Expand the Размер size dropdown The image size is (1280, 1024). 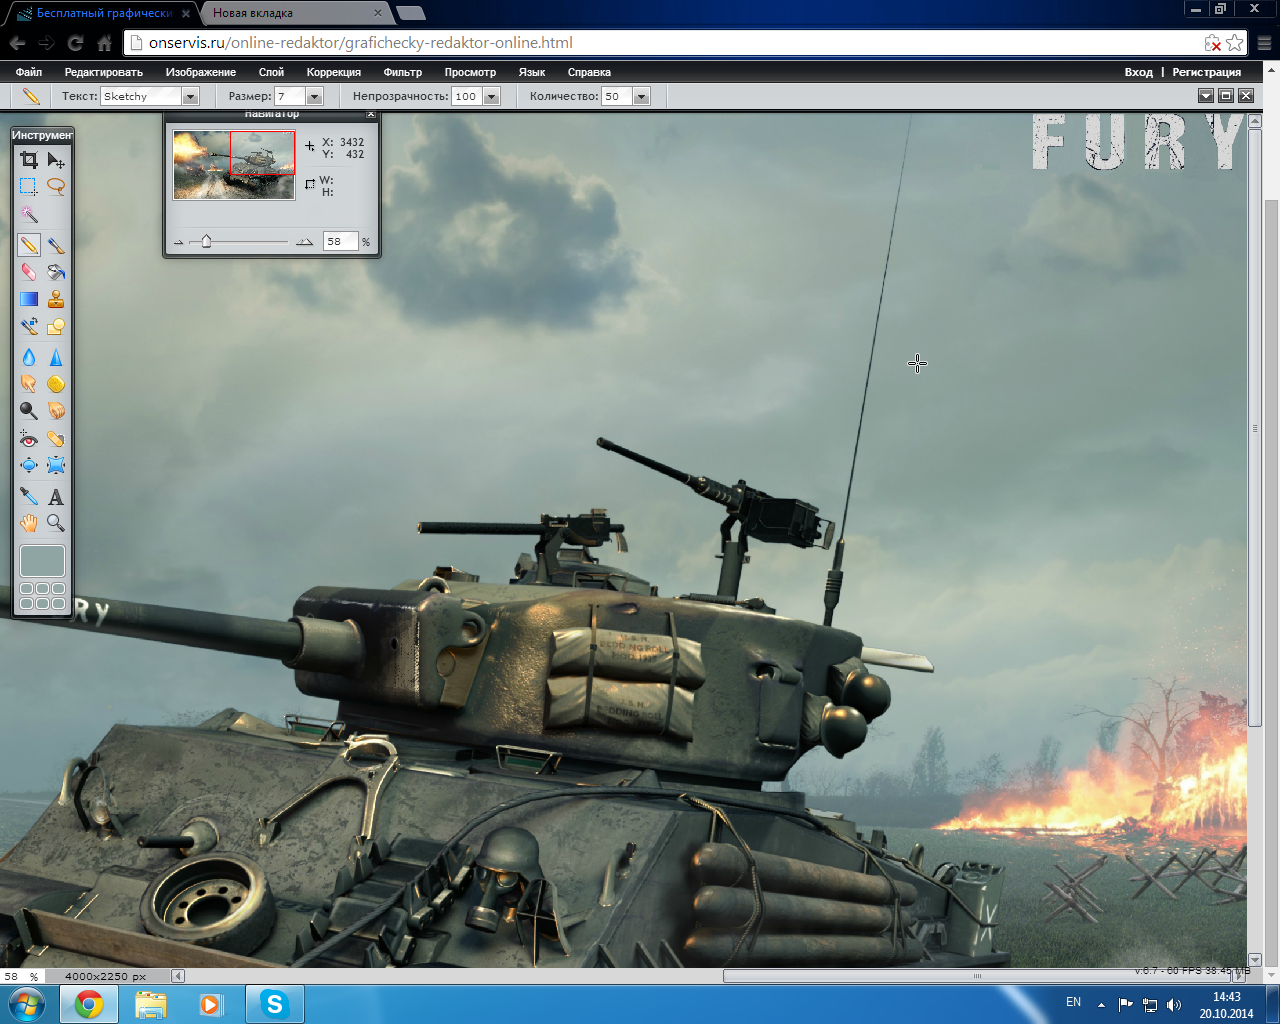pyautogui.click(x=315, y=96)
